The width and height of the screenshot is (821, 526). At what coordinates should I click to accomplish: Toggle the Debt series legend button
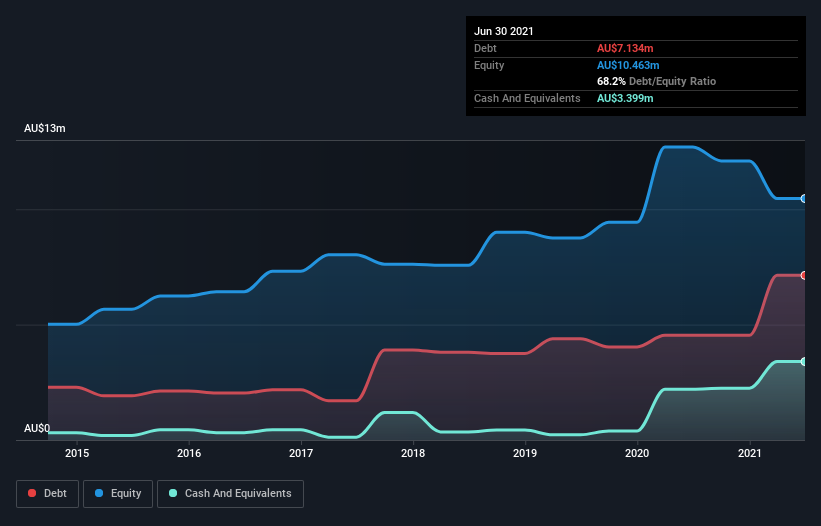(x=47, y=494)
